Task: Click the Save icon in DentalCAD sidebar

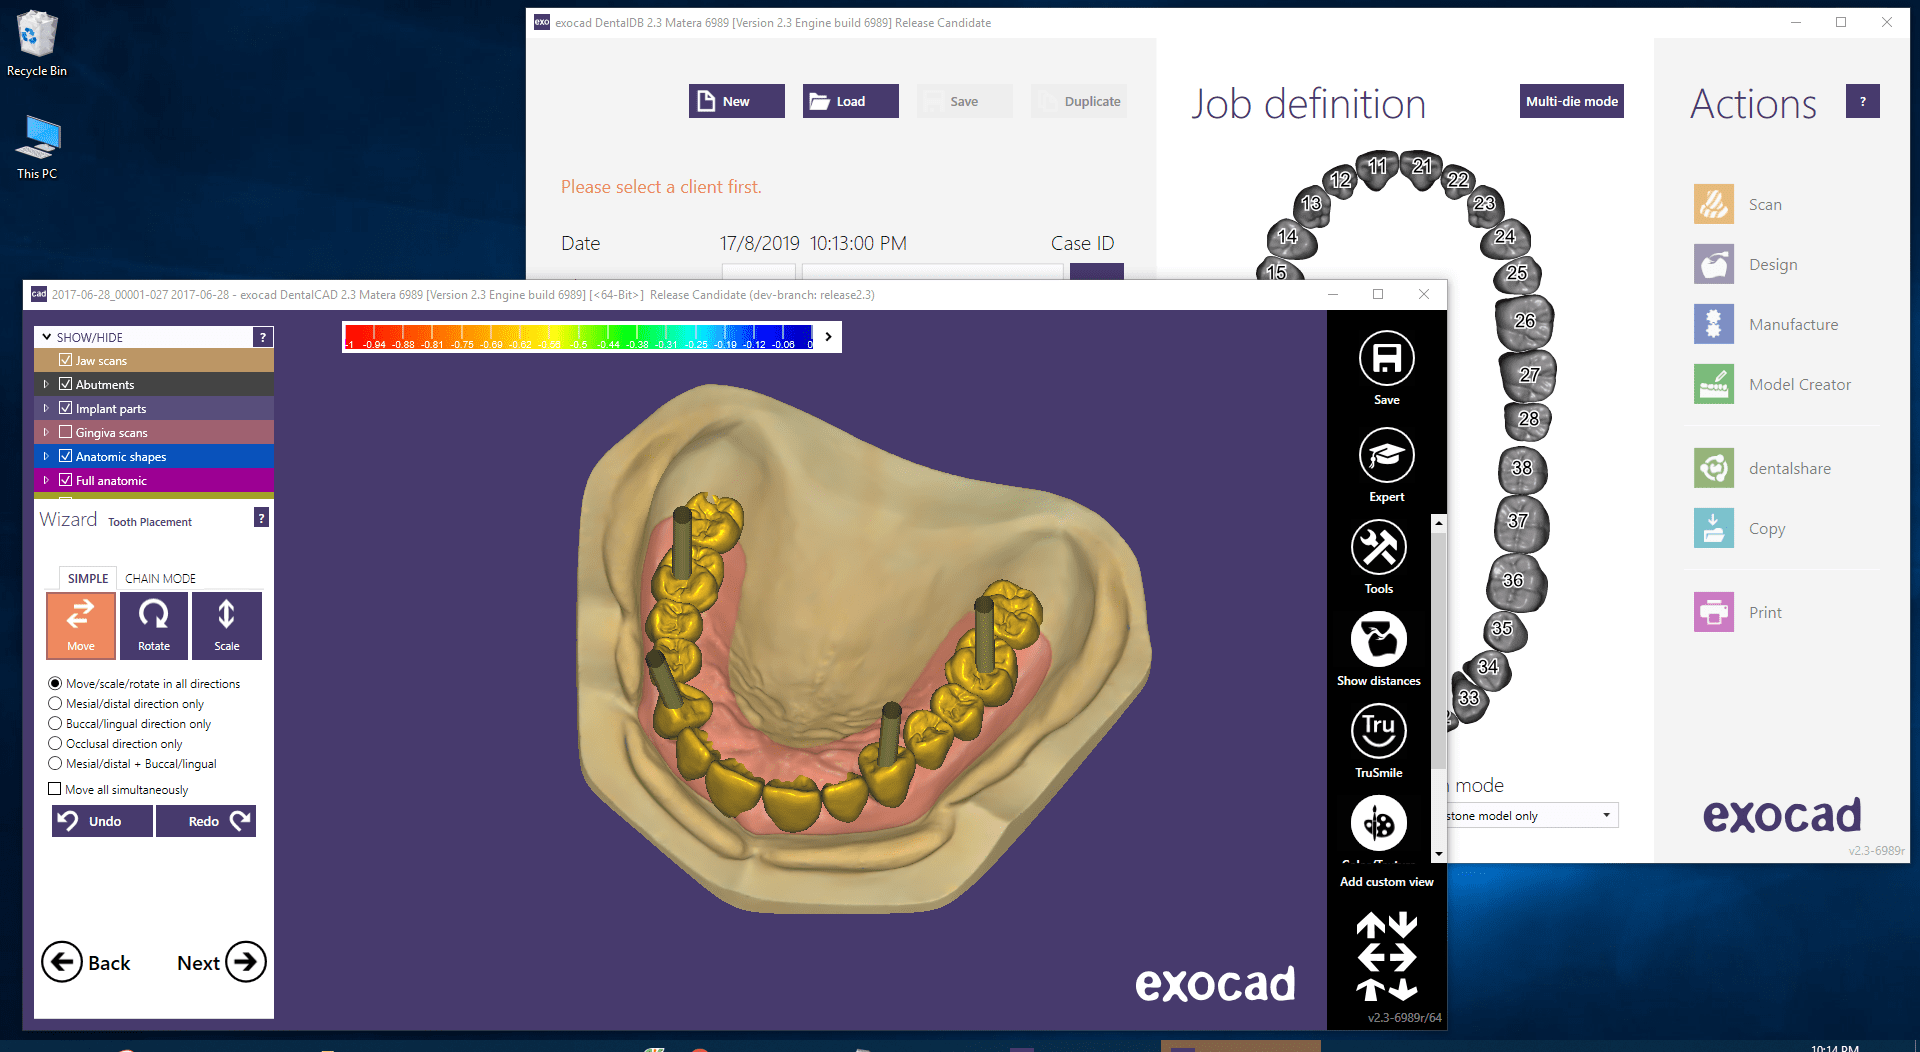Action: 1386,359
